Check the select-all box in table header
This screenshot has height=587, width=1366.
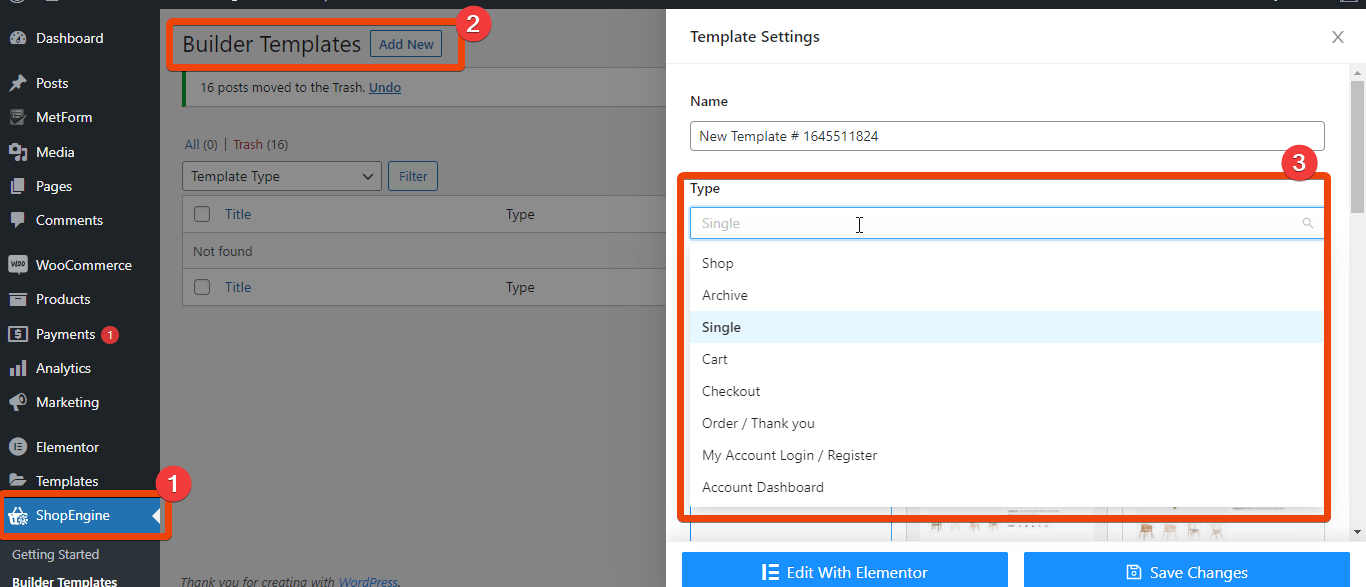pyautogui.click(x=202, y=214)
